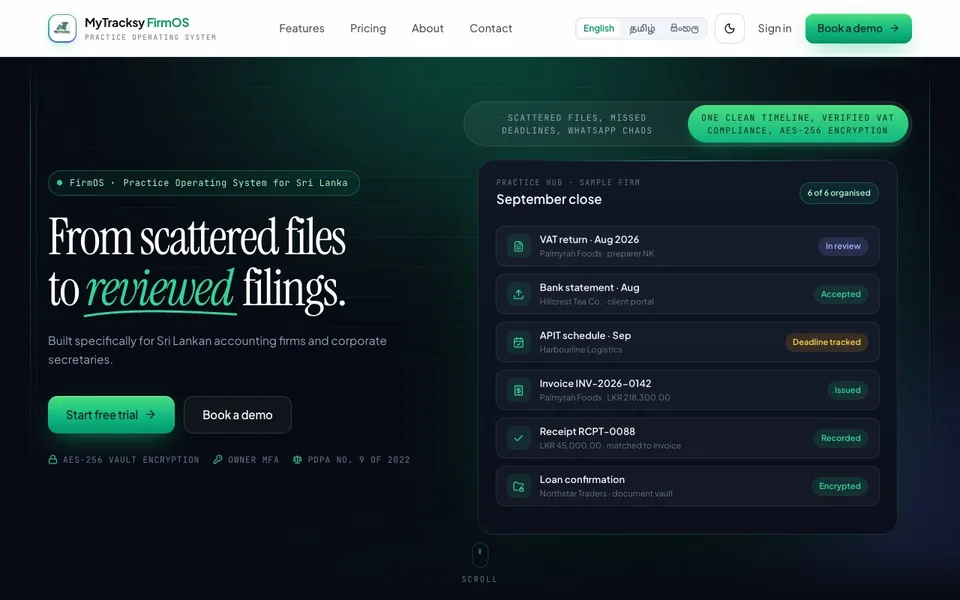Click the scales icon beside PDPA No. 9
Image resolution: width=960 pixels, height=600 pixels.
297,459
